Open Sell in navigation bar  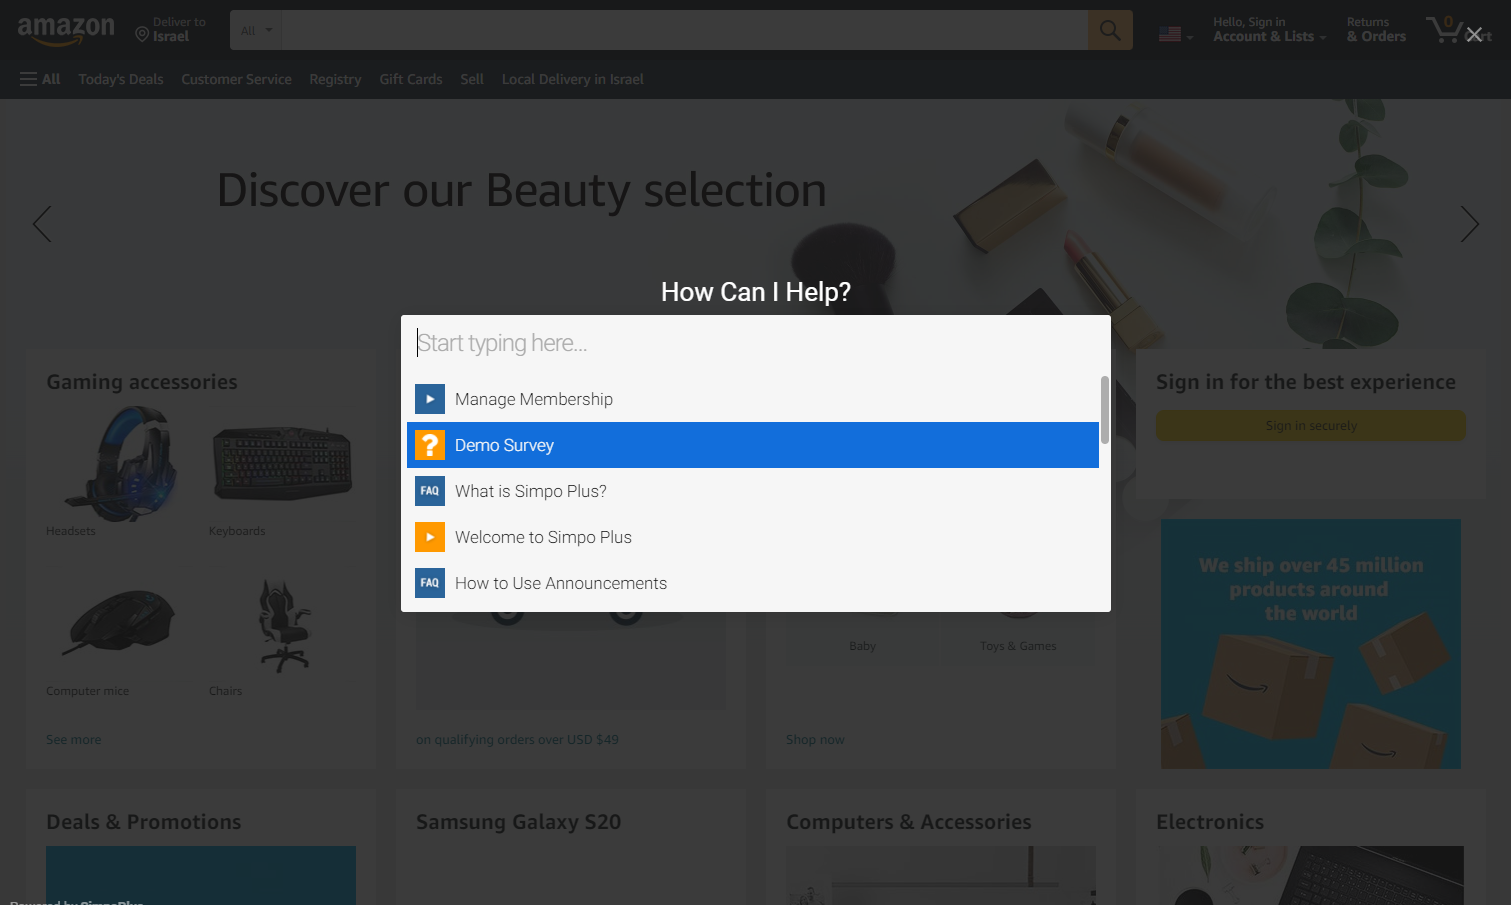point(472,79)
